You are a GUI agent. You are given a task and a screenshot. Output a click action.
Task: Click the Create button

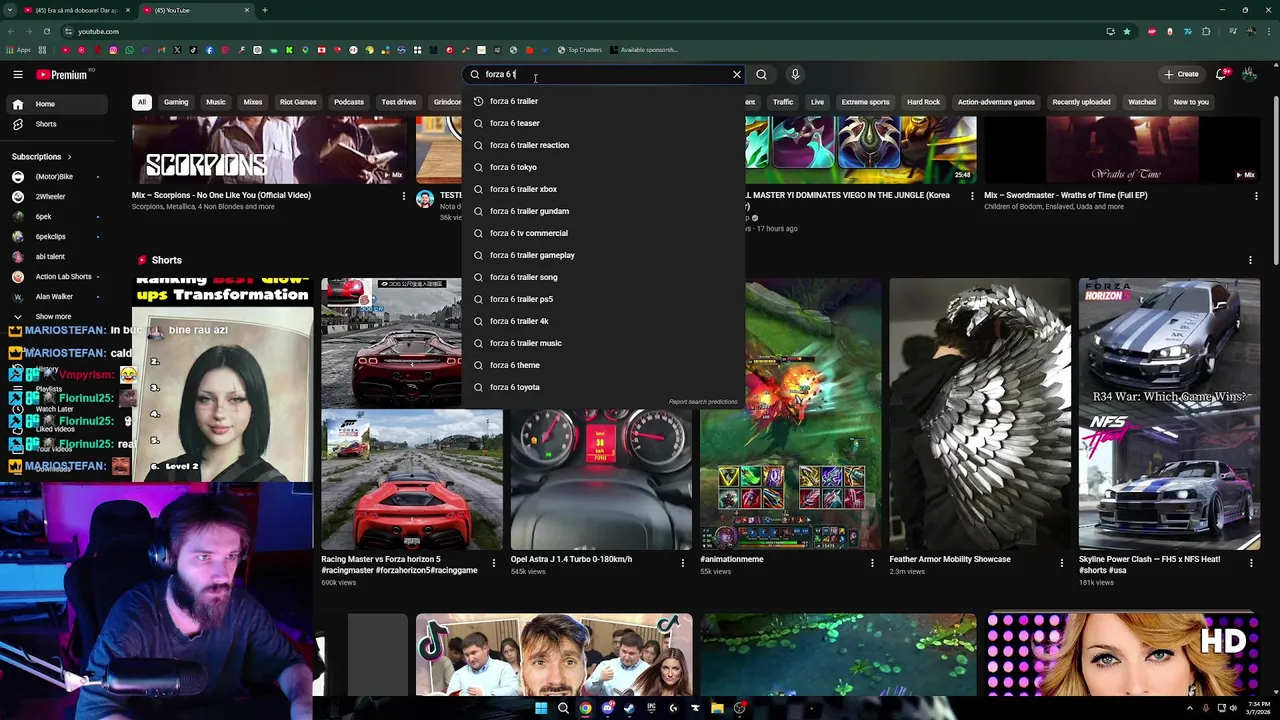(1181, 74)
